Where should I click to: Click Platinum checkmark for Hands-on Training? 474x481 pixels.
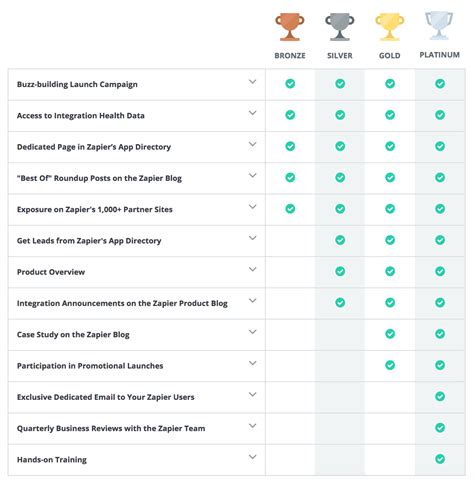pos(440,459)
